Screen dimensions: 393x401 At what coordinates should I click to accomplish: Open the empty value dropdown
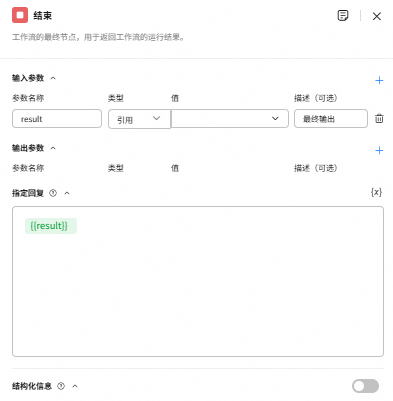point(230,118)
